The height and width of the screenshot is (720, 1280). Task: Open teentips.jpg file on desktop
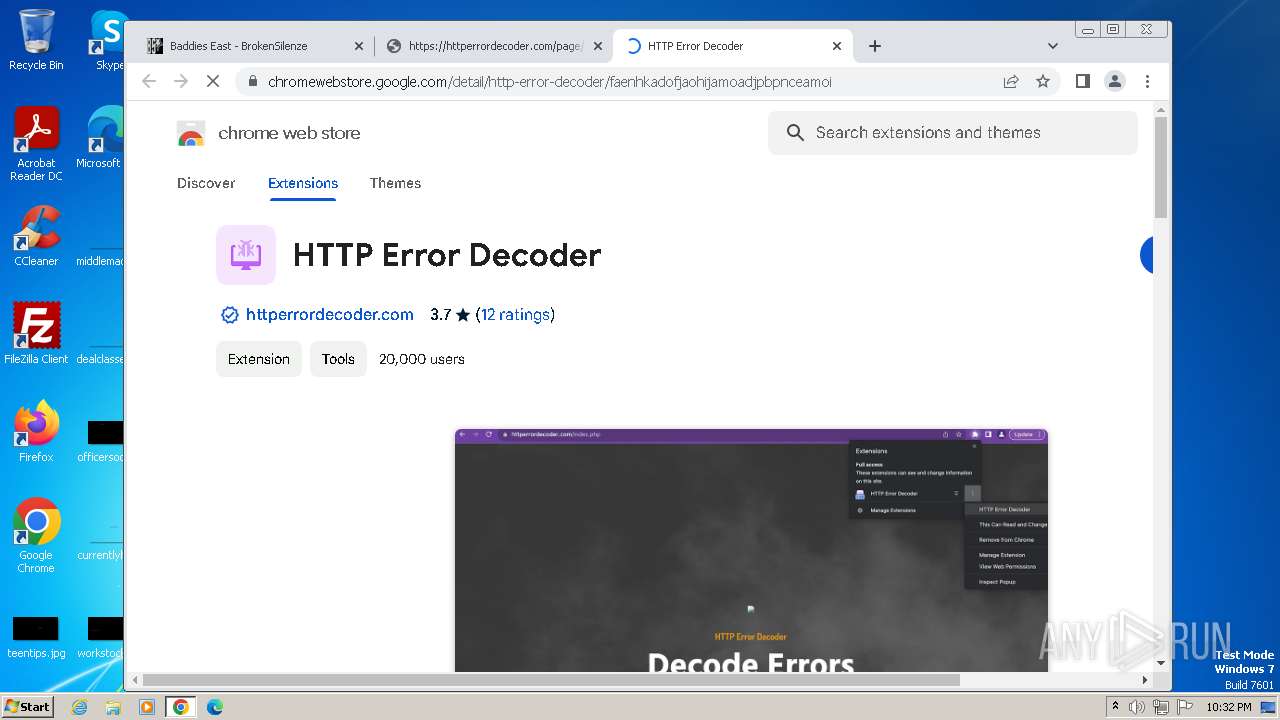36,638
